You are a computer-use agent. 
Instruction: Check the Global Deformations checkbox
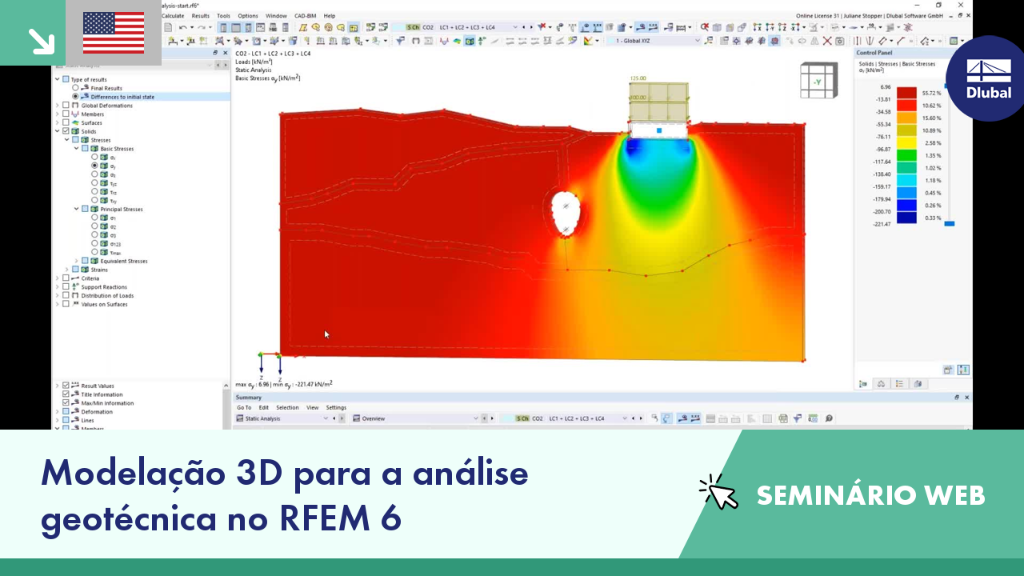tap(66, 105)
